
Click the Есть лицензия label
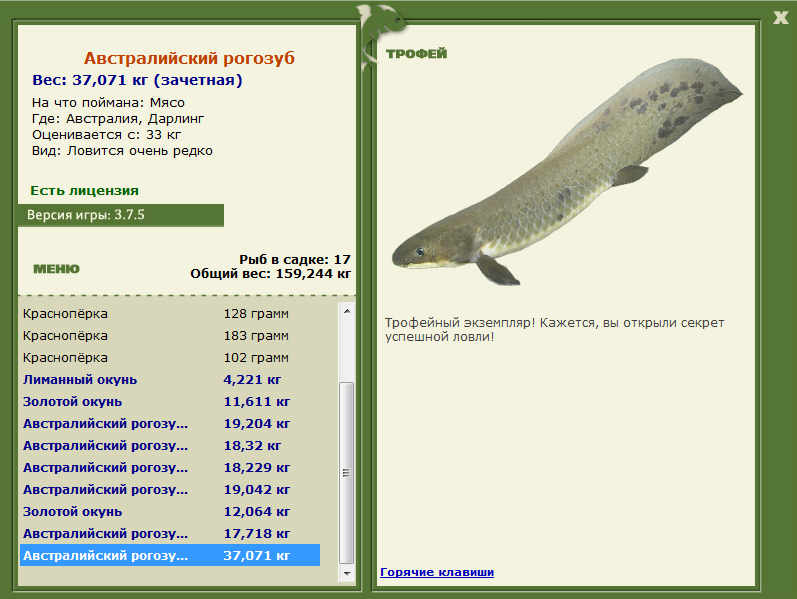point(84,191)
